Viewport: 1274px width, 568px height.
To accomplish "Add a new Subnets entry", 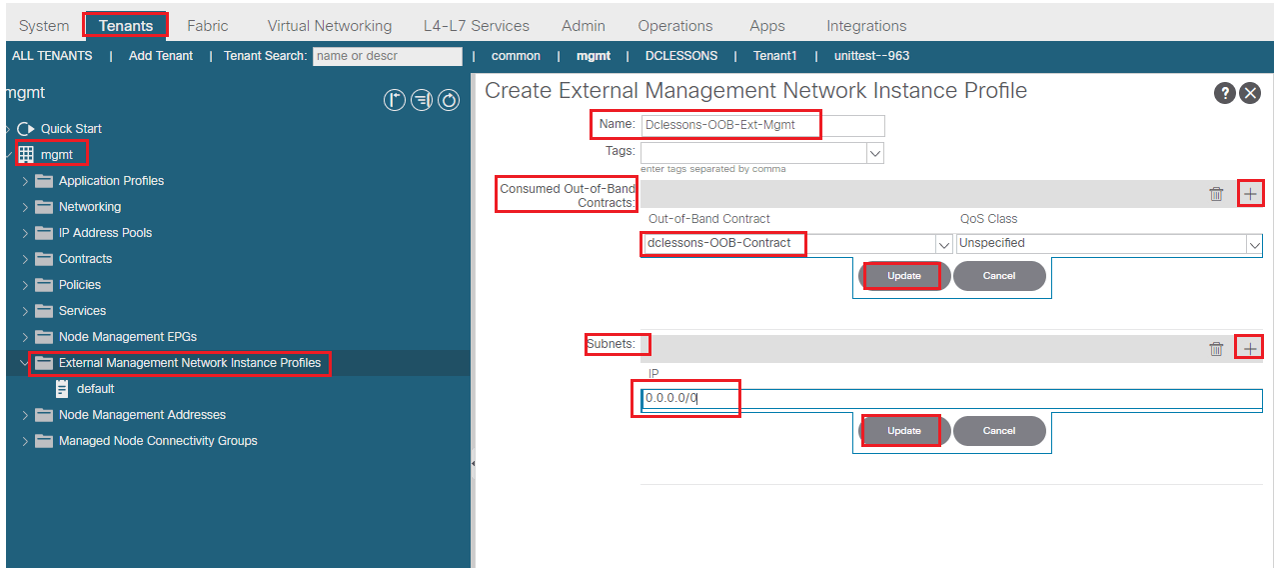I will pos(1250,348).
